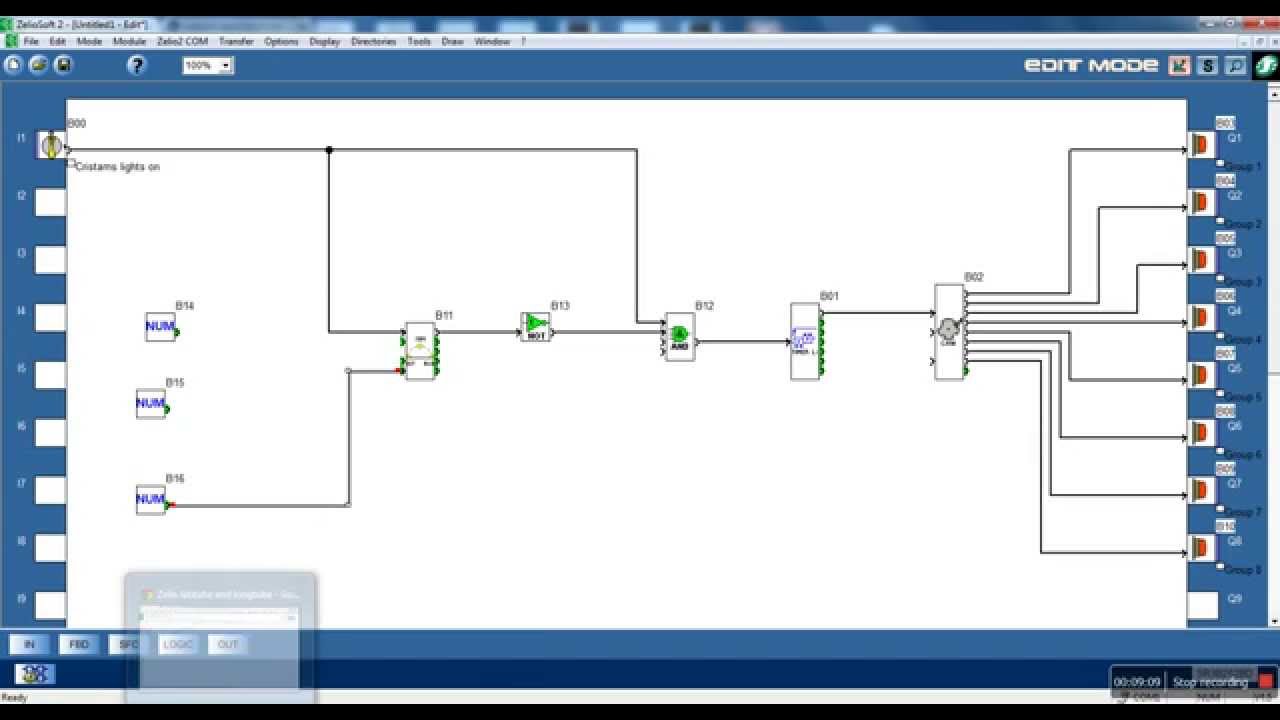The height and width of the screenshot is (720, 1280).
Task: Click the green Schneider logo icon
Action: 1267,65
